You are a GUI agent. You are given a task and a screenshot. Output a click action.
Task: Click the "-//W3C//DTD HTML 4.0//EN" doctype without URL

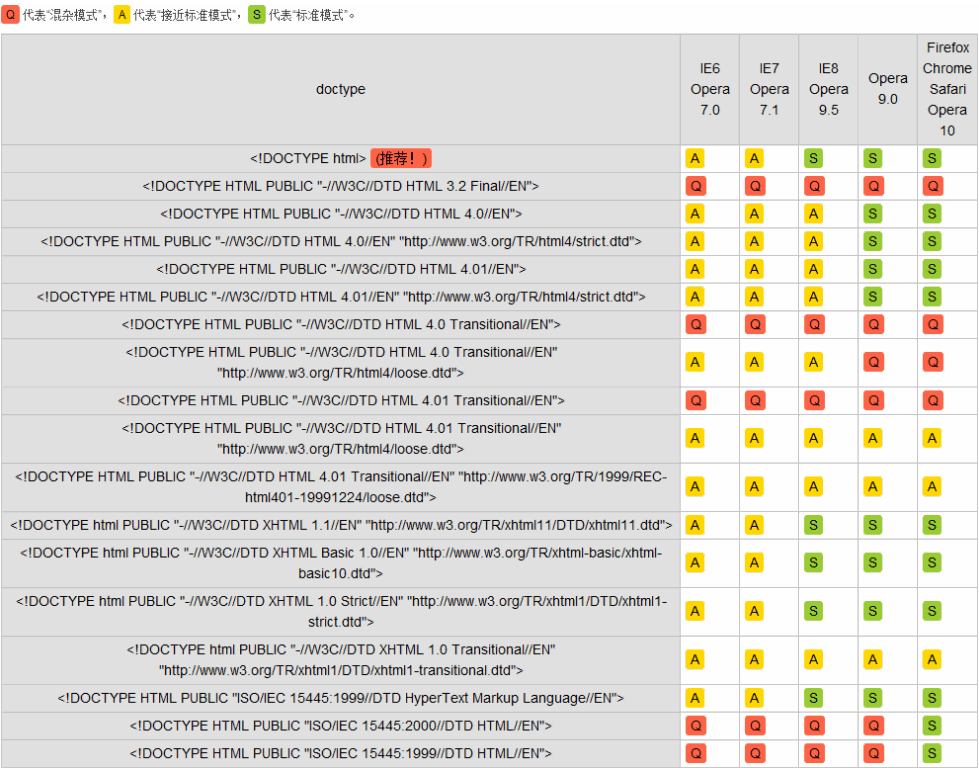341,214
